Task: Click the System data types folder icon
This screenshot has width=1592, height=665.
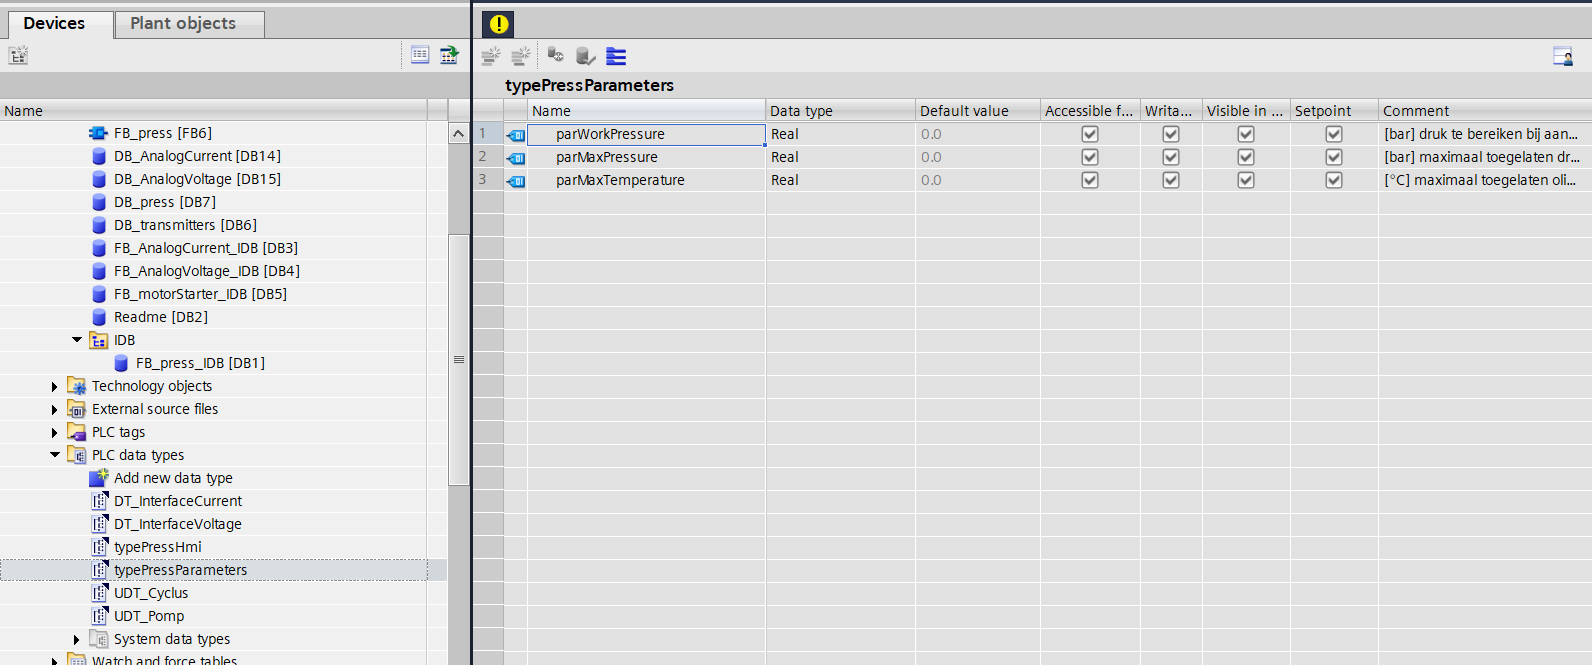Action: (99, 639)
